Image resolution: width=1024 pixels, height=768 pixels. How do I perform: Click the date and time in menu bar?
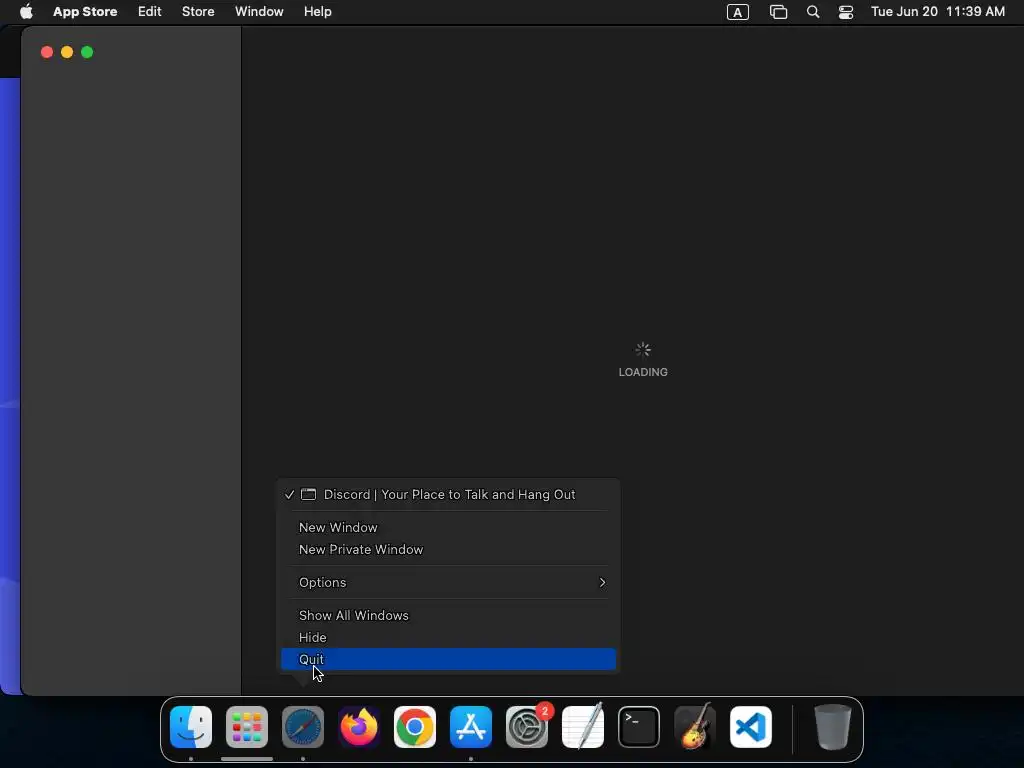(x=938, y=12)
